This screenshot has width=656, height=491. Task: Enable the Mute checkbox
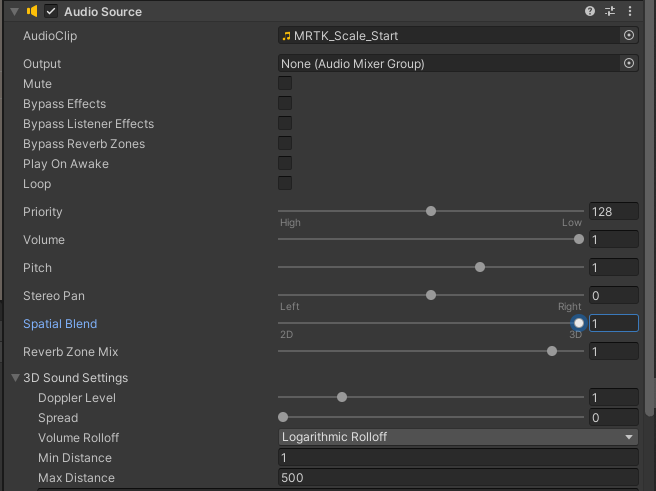pos(285,84)
